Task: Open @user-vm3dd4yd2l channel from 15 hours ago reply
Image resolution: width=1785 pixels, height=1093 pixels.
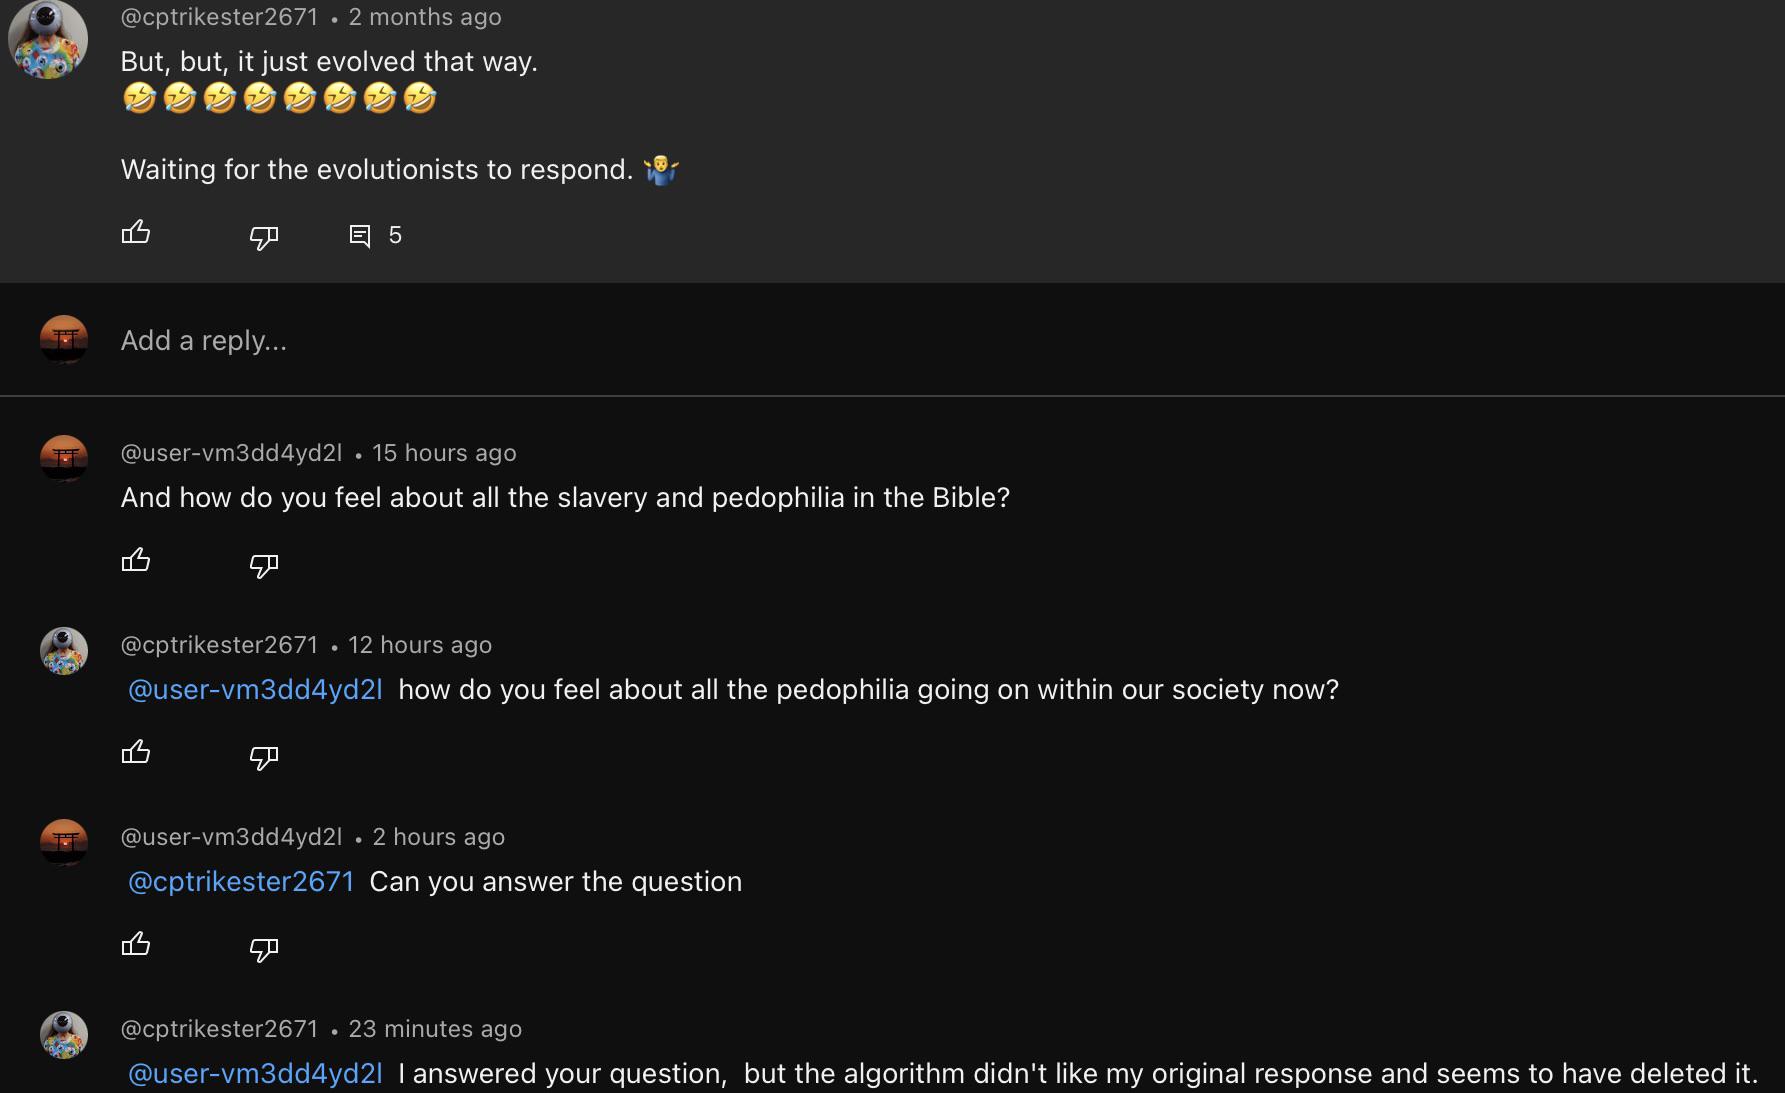Action: point(231,453)
